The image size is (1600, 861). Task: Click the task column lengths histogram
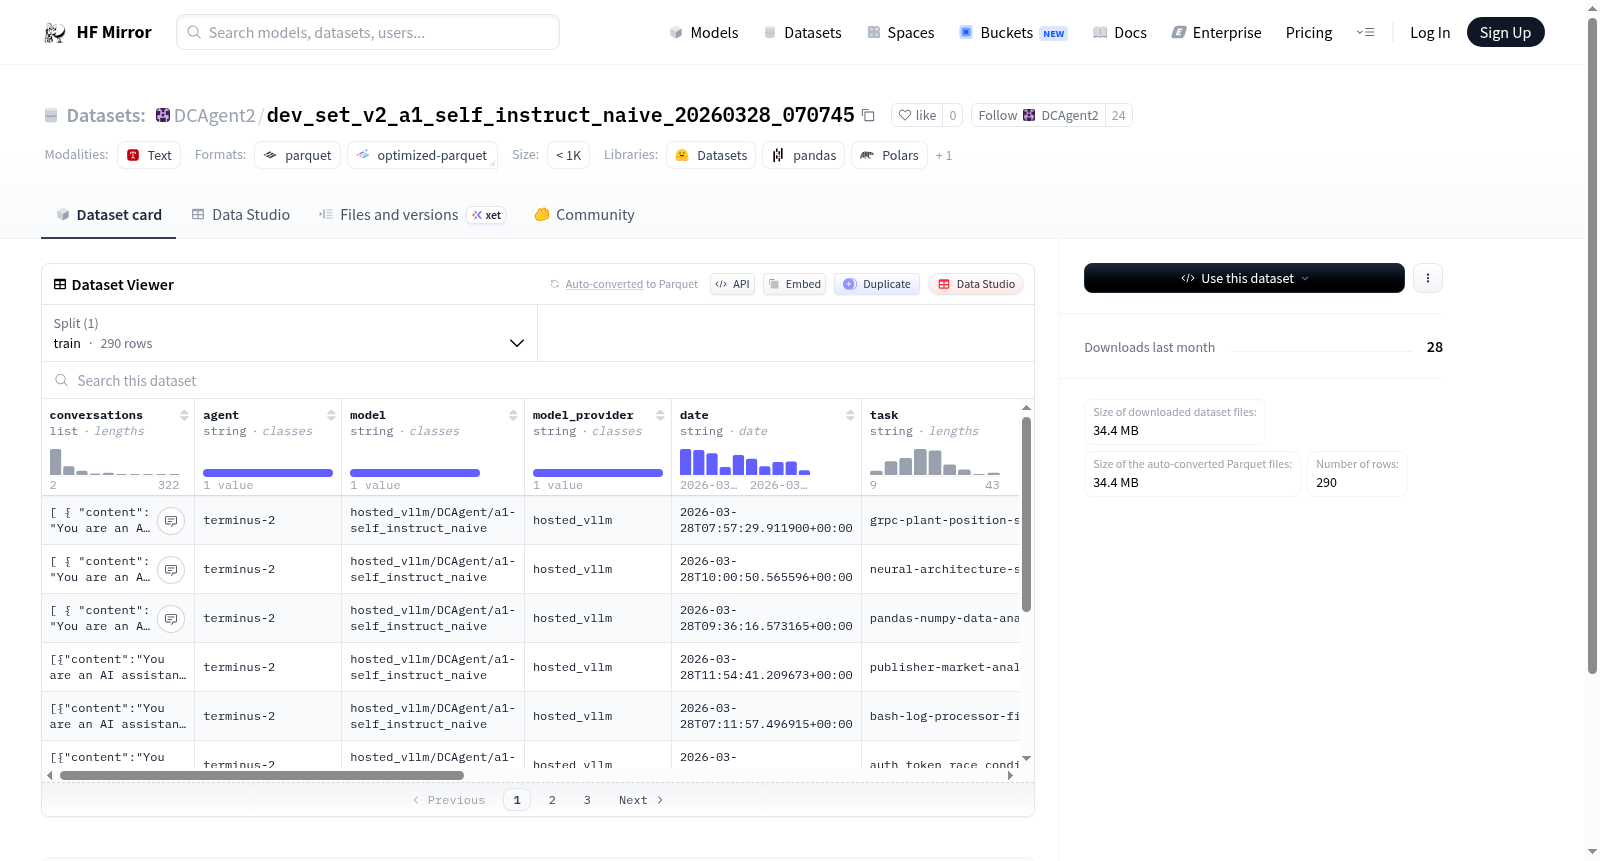tap(935, 461)
